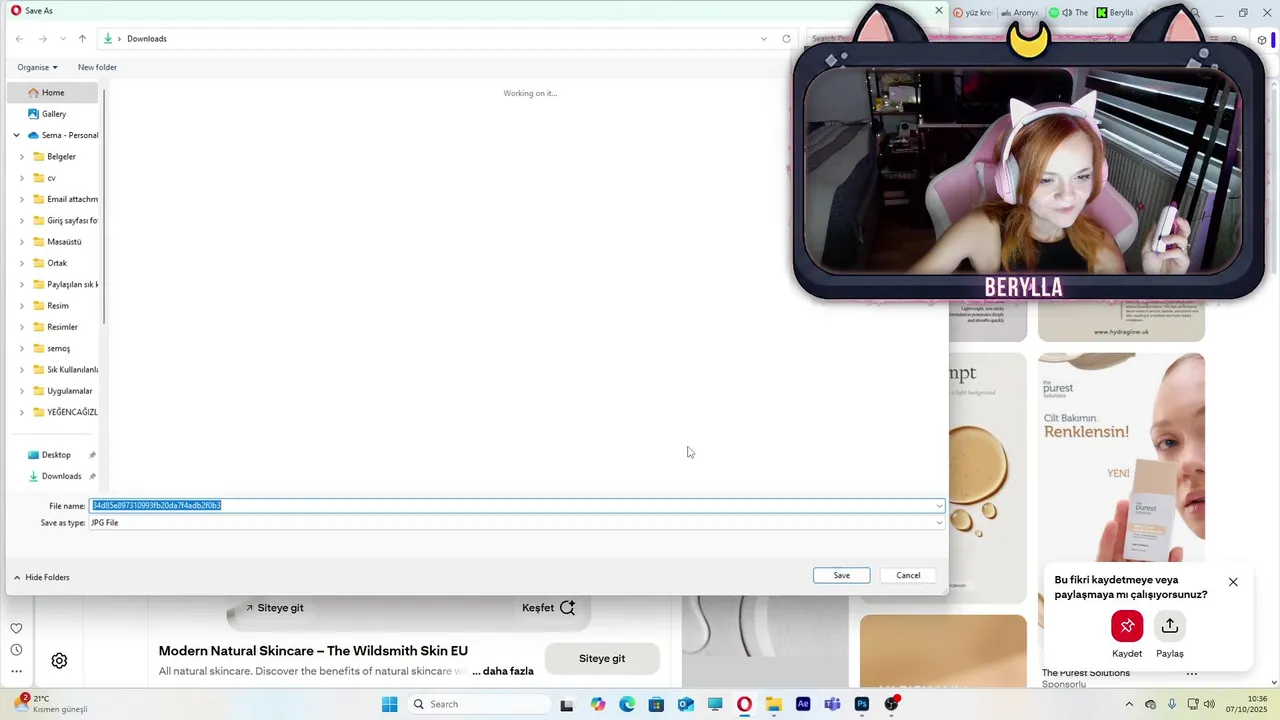Viewport: 1280px width, 720px height.
Task: Click the Cancel button
Action: [908, 575]
